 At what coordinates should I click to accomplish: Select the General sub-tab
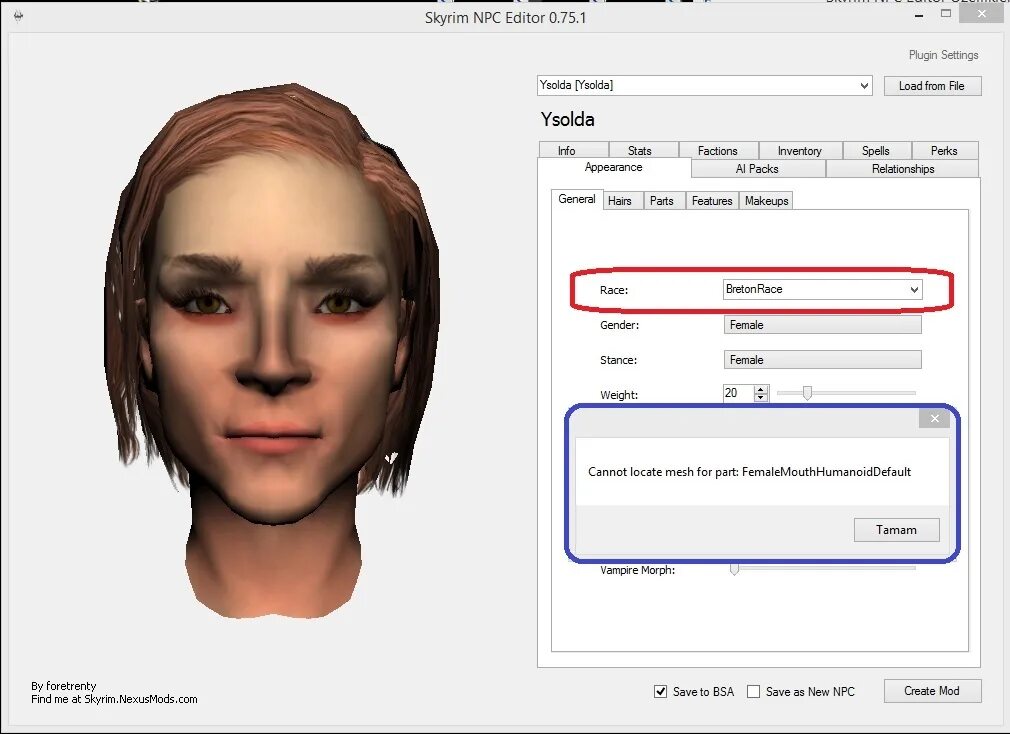point(576,199)
